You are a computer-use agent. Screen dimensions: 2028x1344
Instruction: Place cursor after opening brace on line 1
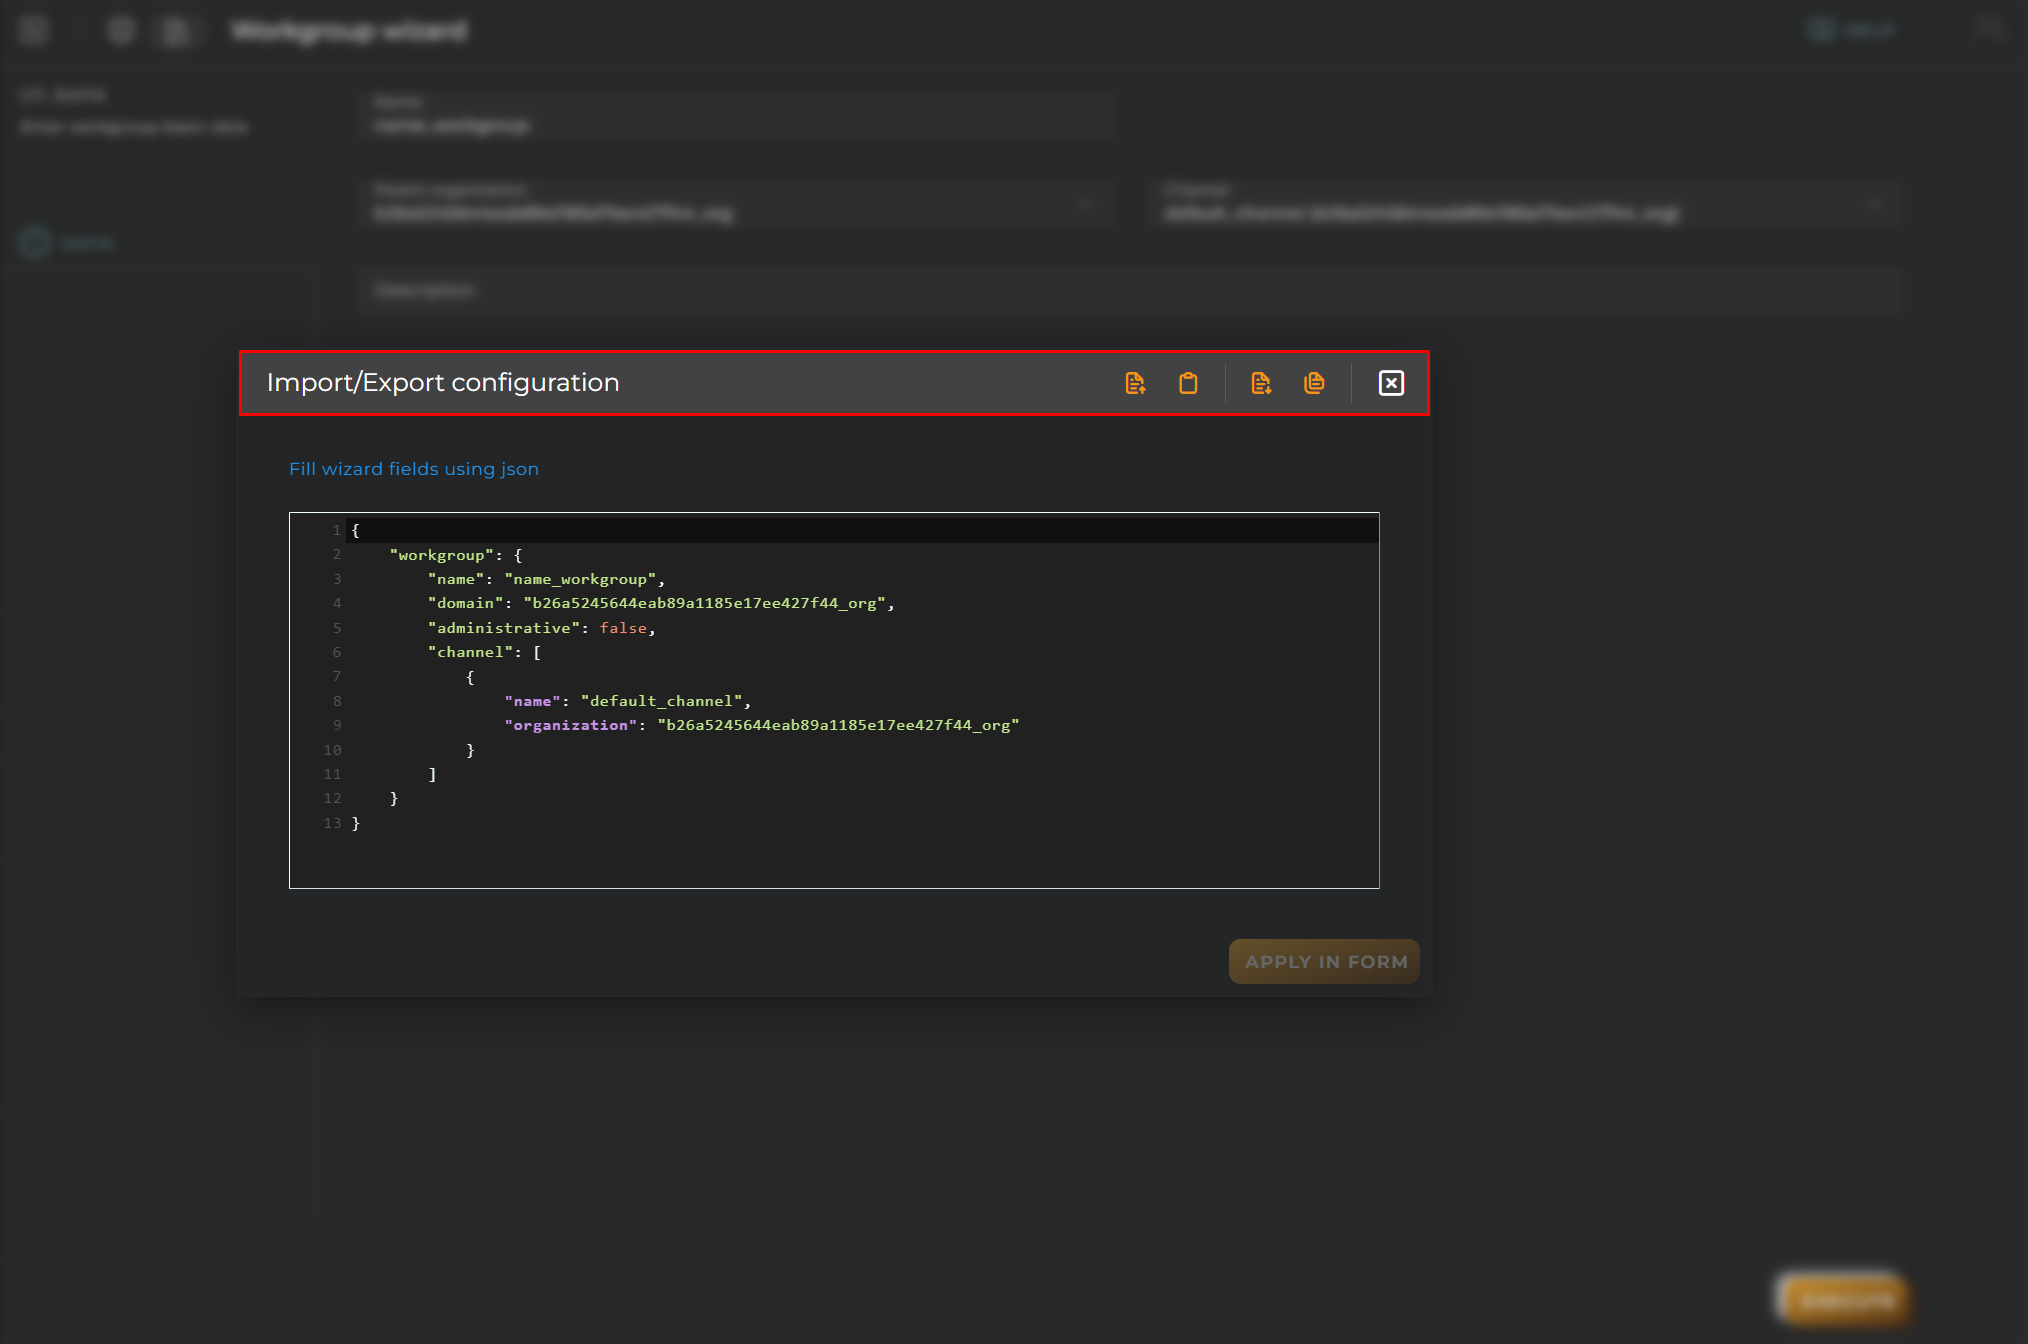click(x=361, y=531)
